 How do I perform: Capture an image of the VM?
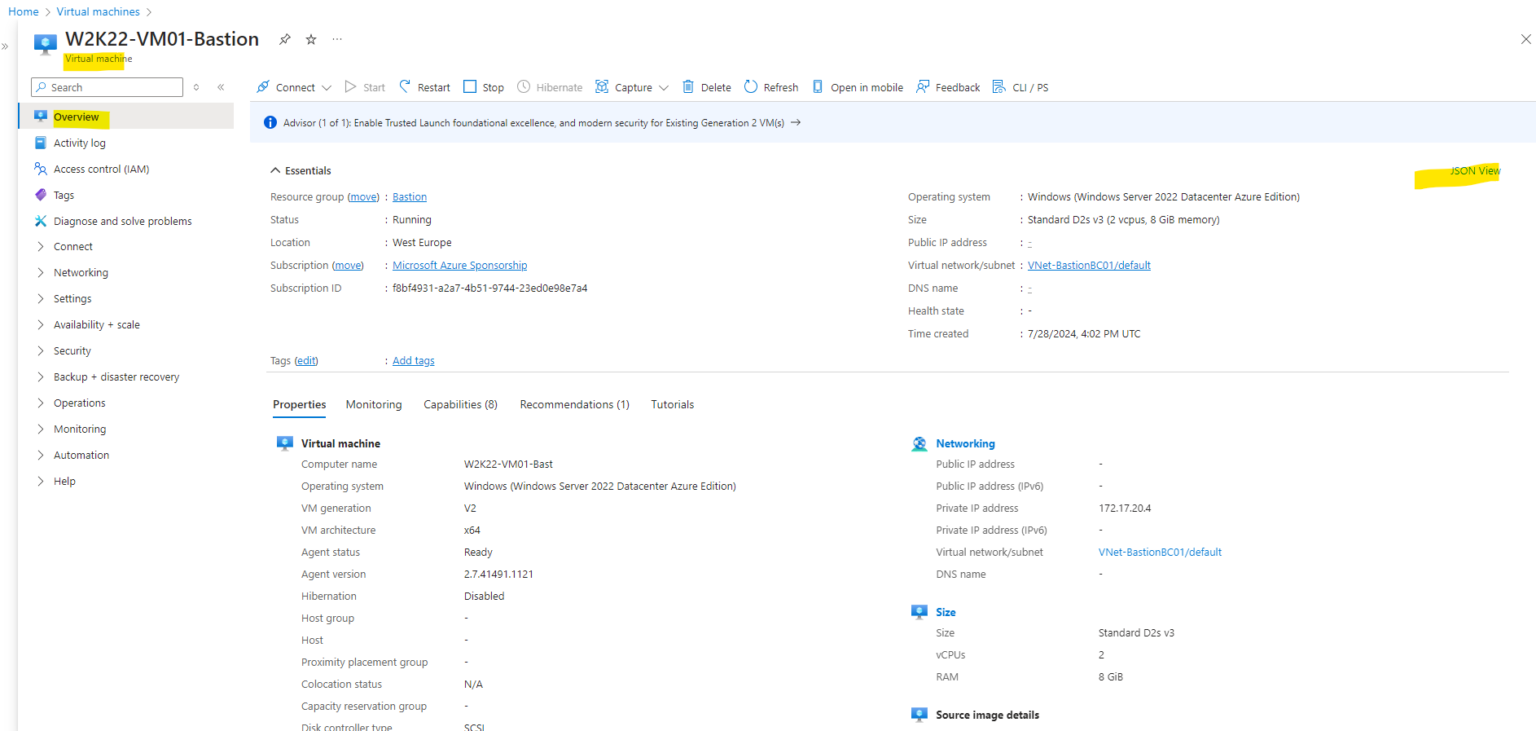[630, 87]
